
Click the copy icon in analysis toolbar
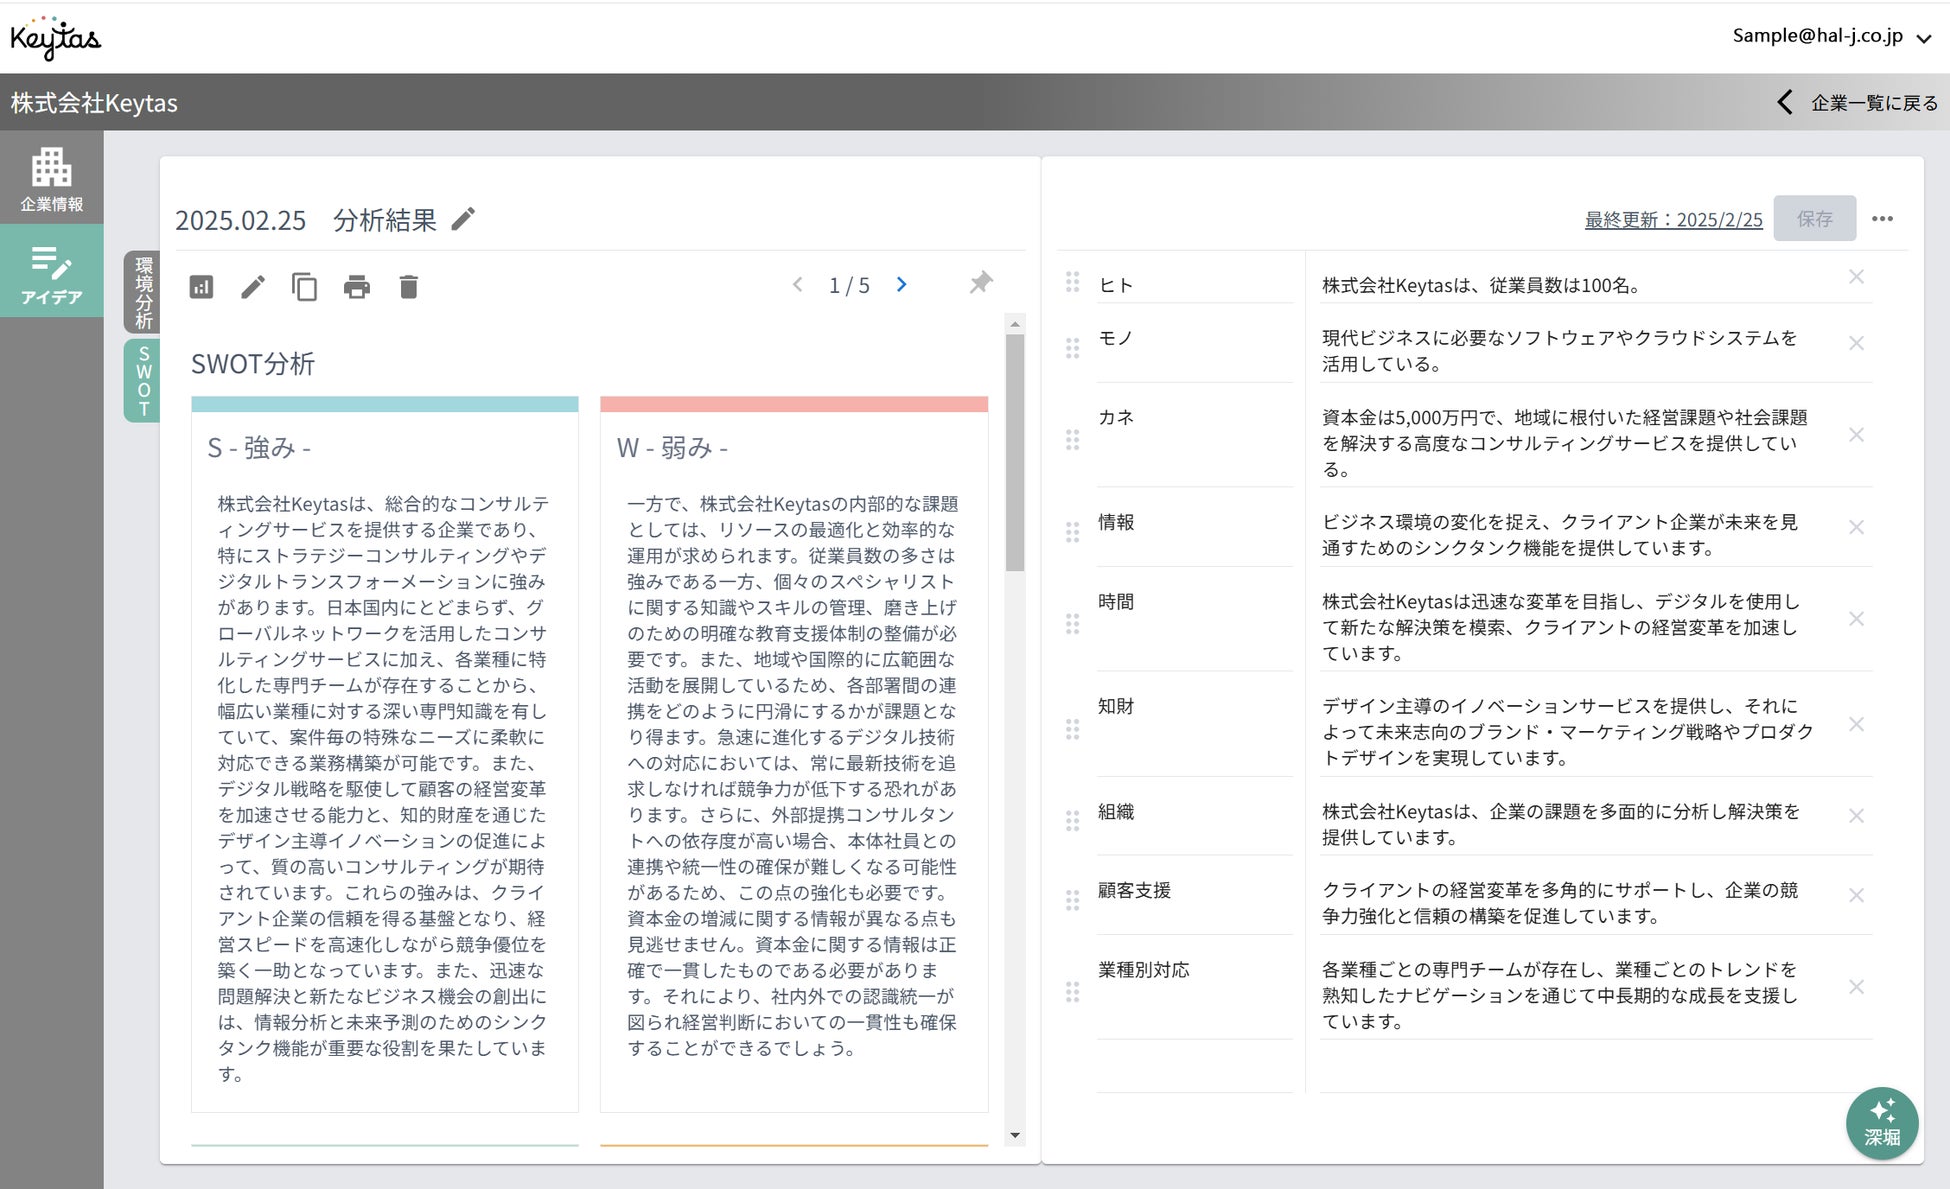[x=304, y=287]
